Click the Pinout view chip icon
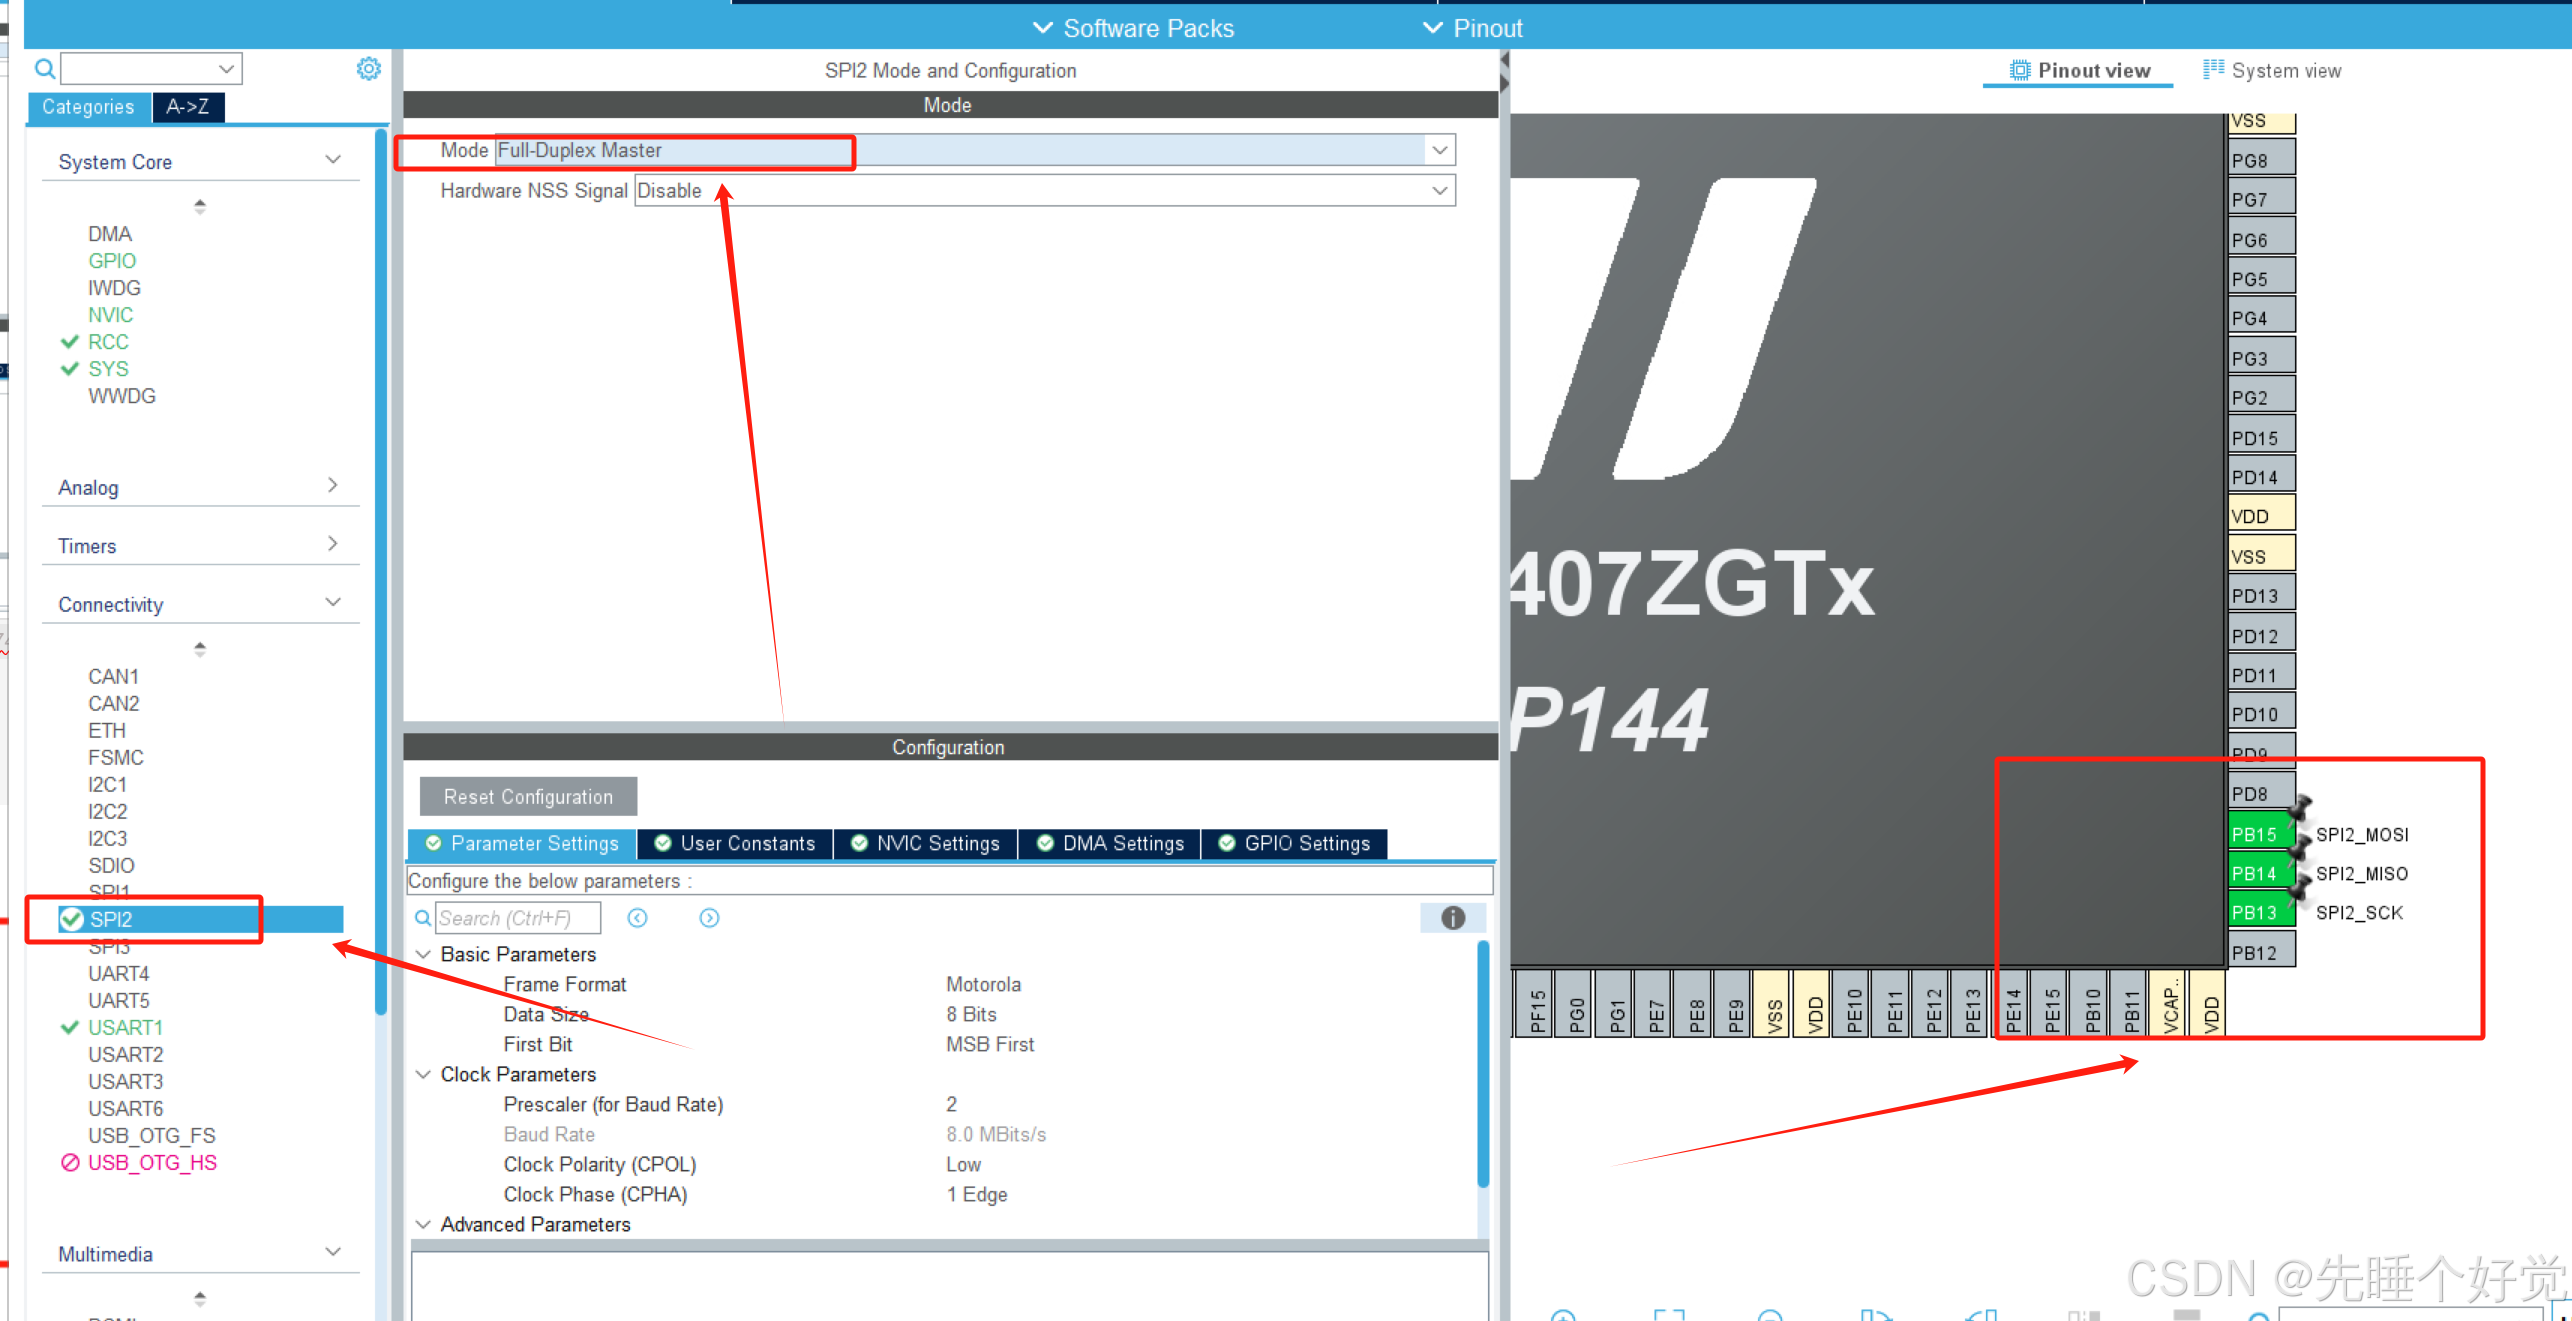This screenshot has height=1321, width=2572. click(x=2020, y=71)
